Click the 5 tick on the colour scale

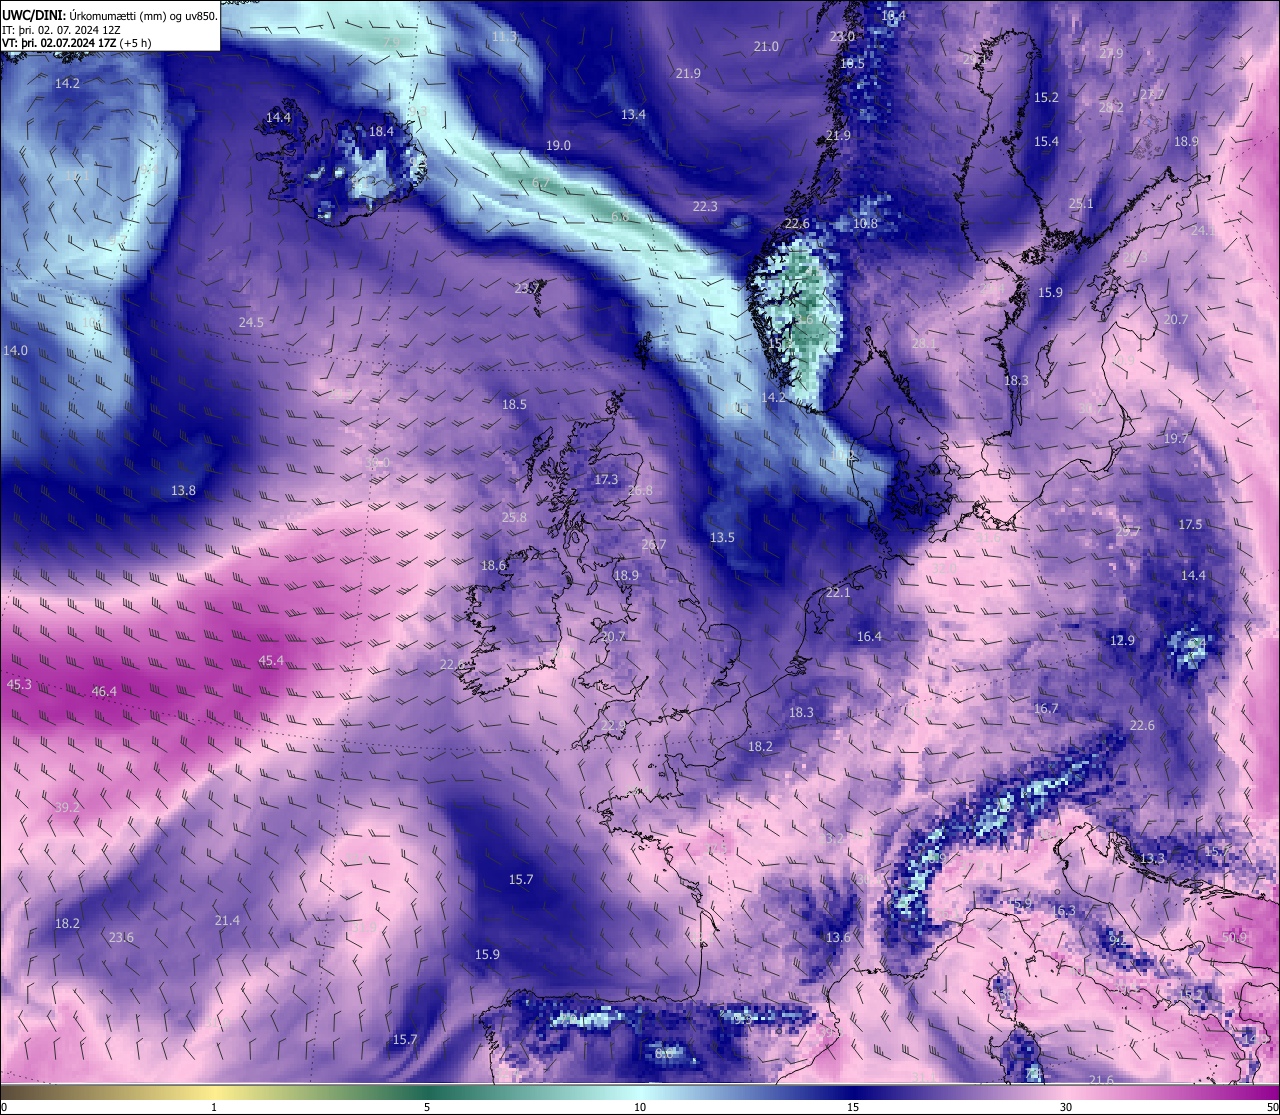(427, 1107)
